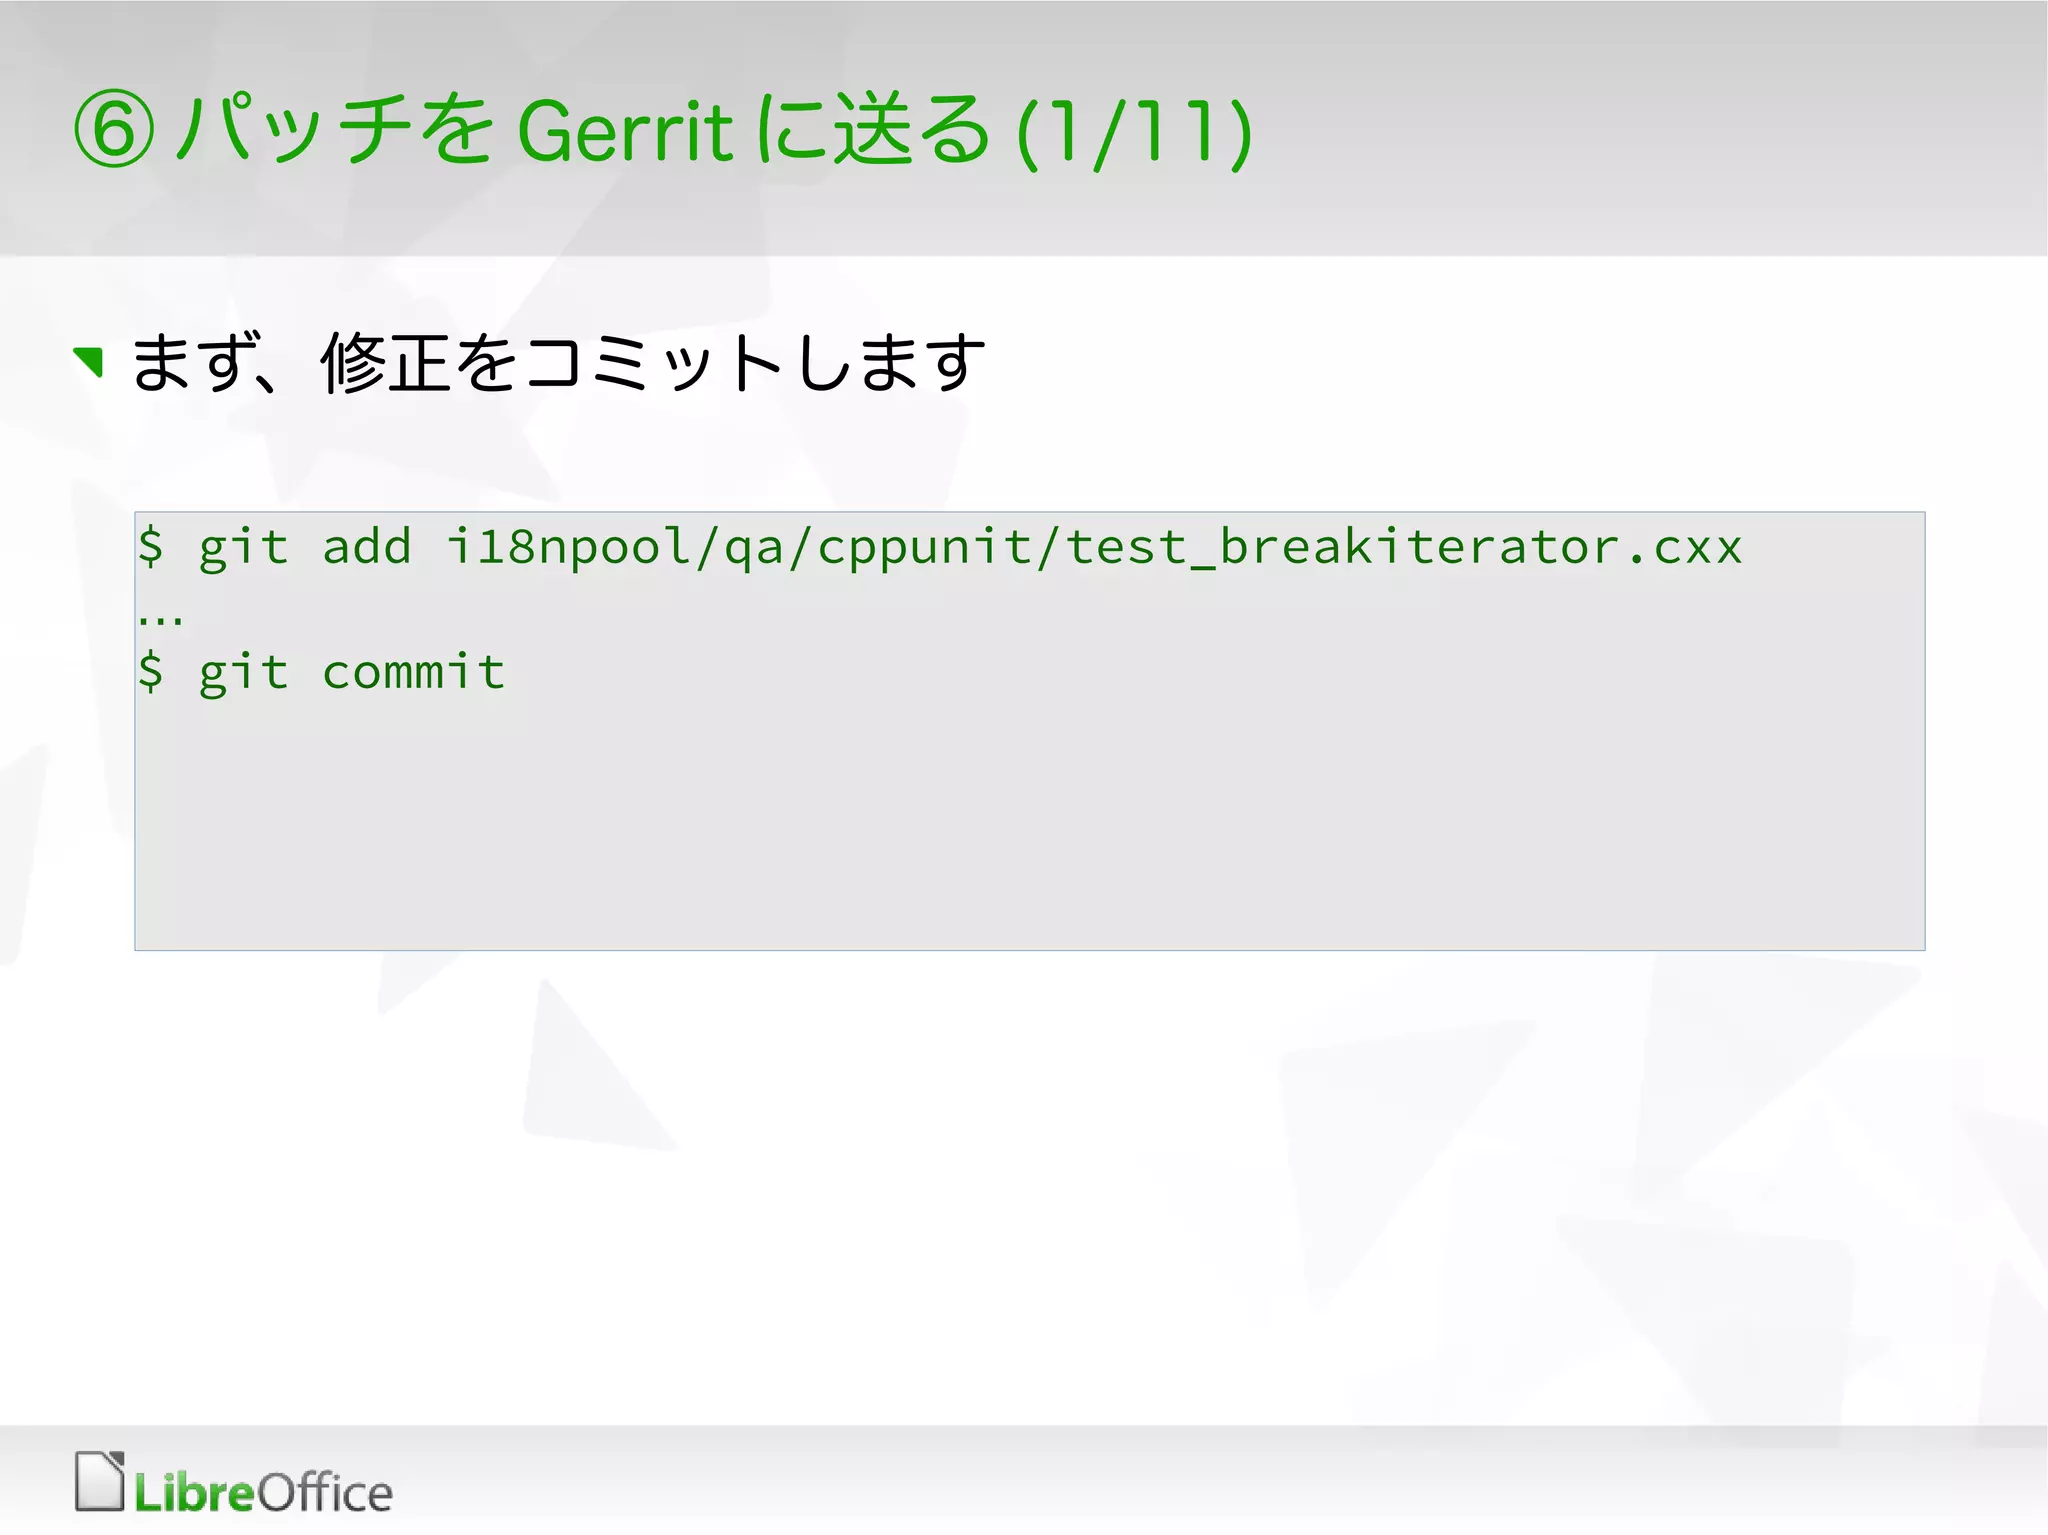Screen dimensions: 2048x1535
Task: Click the '$ git commit' command line
Action: click(x=322, y=671)
